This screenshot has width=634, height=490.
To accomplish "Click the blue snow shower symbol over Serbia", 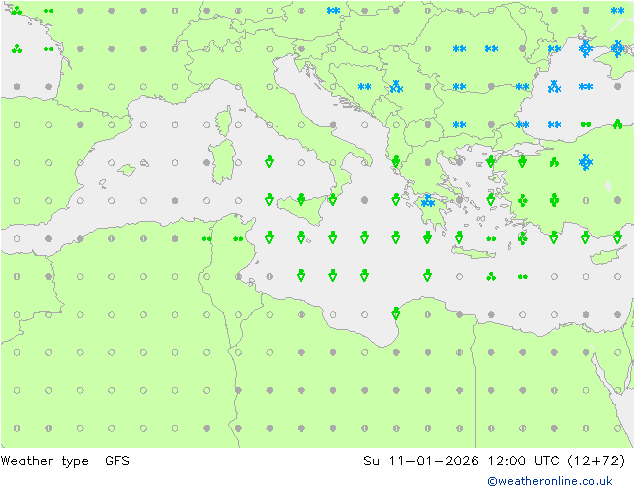I will [396, 87].
